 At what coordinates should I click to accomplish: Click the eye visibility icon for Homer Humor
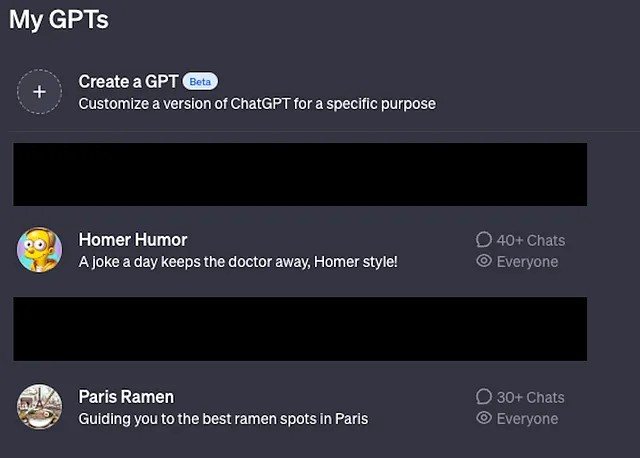(x=484, y=261)
